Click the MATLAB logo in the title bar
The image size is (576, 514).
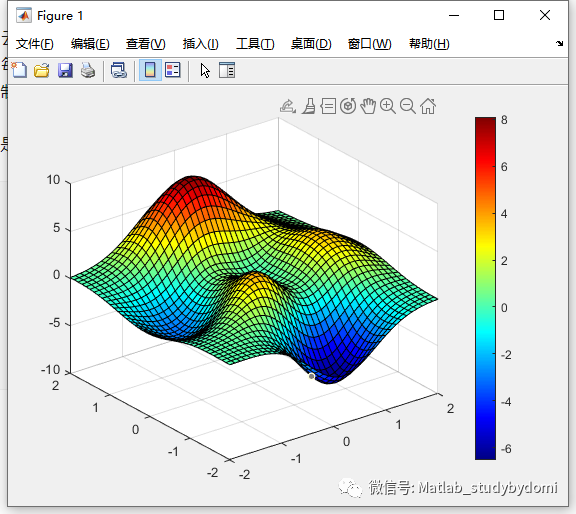tap(24, 15)
